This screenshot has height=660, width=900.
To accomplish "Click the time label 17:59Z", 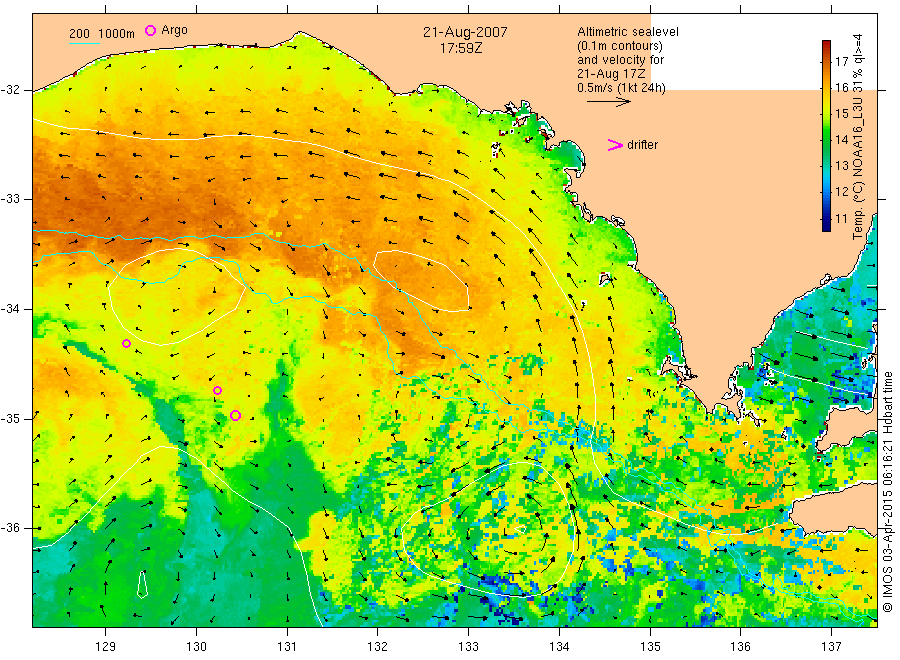I will tap(461, 48).
